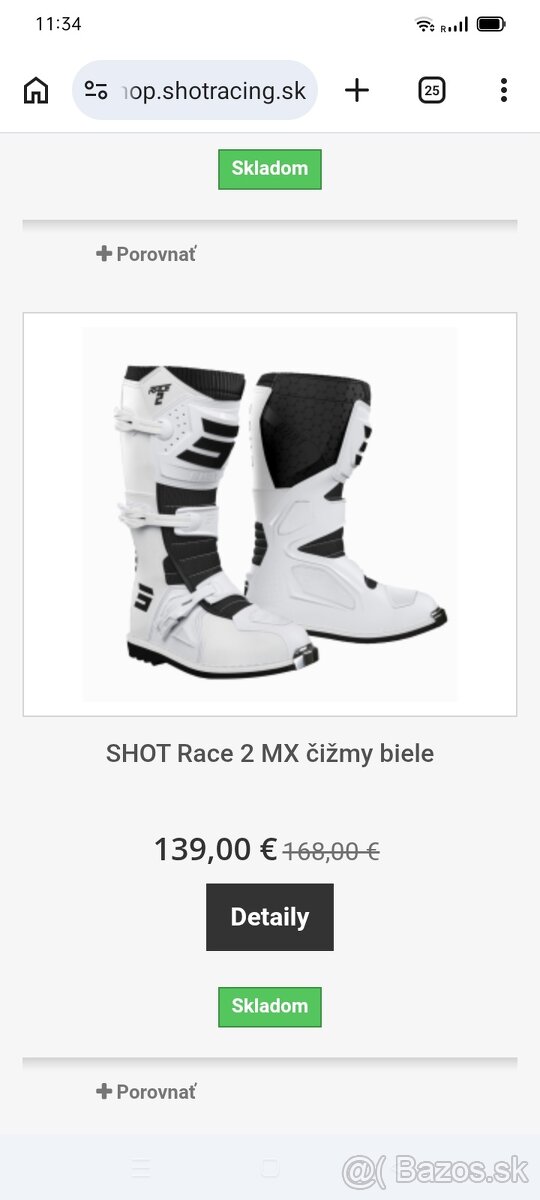The height and width of the screenshot is (1200, 540).
Task: Tap the Wi-Fi status icon
Action: pyautogui.click(x=425, y=24)
